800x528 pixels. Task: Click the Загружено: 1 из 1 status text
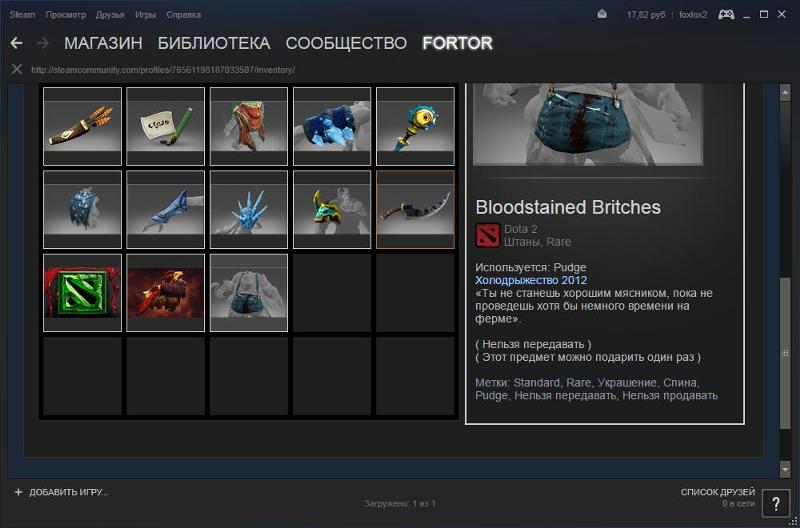[400, 504]
